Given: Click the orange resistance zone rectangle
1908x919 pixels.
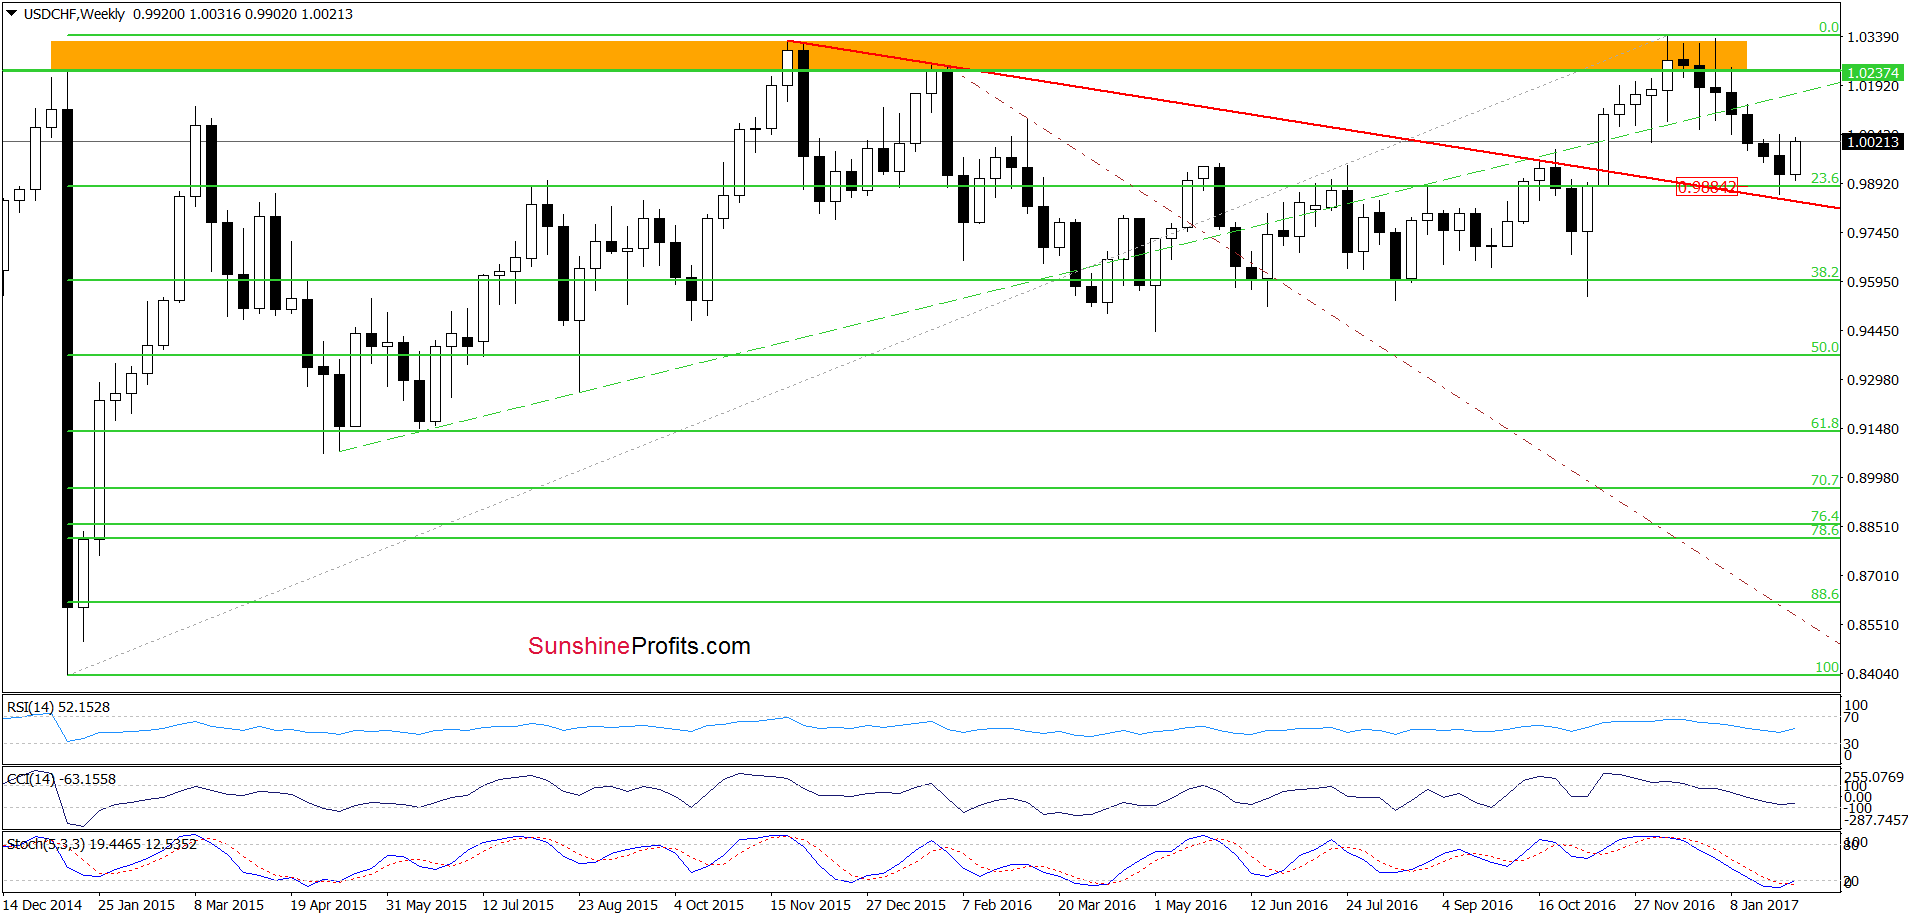Looking at the screenshot, I should point(899,55).
